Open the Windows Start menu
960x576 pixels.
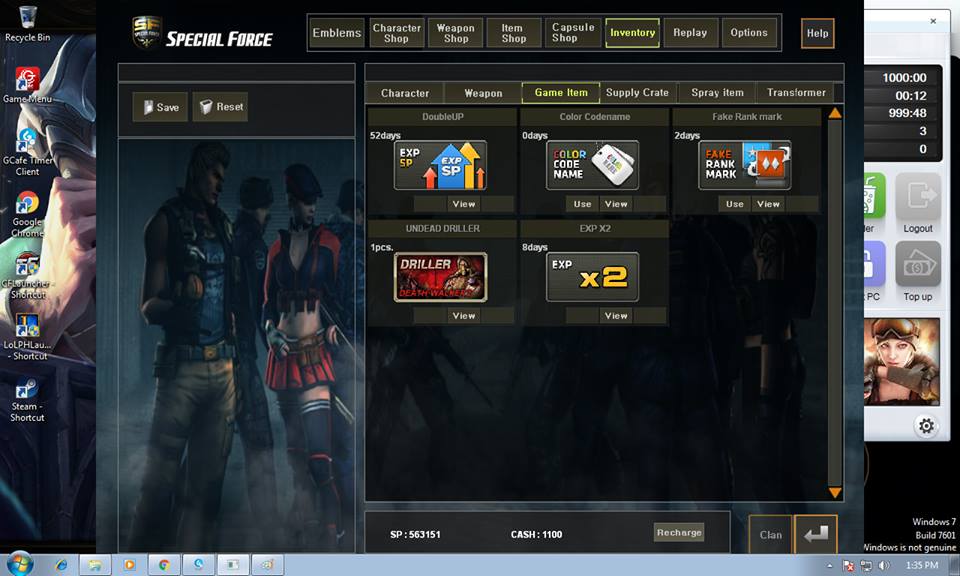tap(18, 564)
